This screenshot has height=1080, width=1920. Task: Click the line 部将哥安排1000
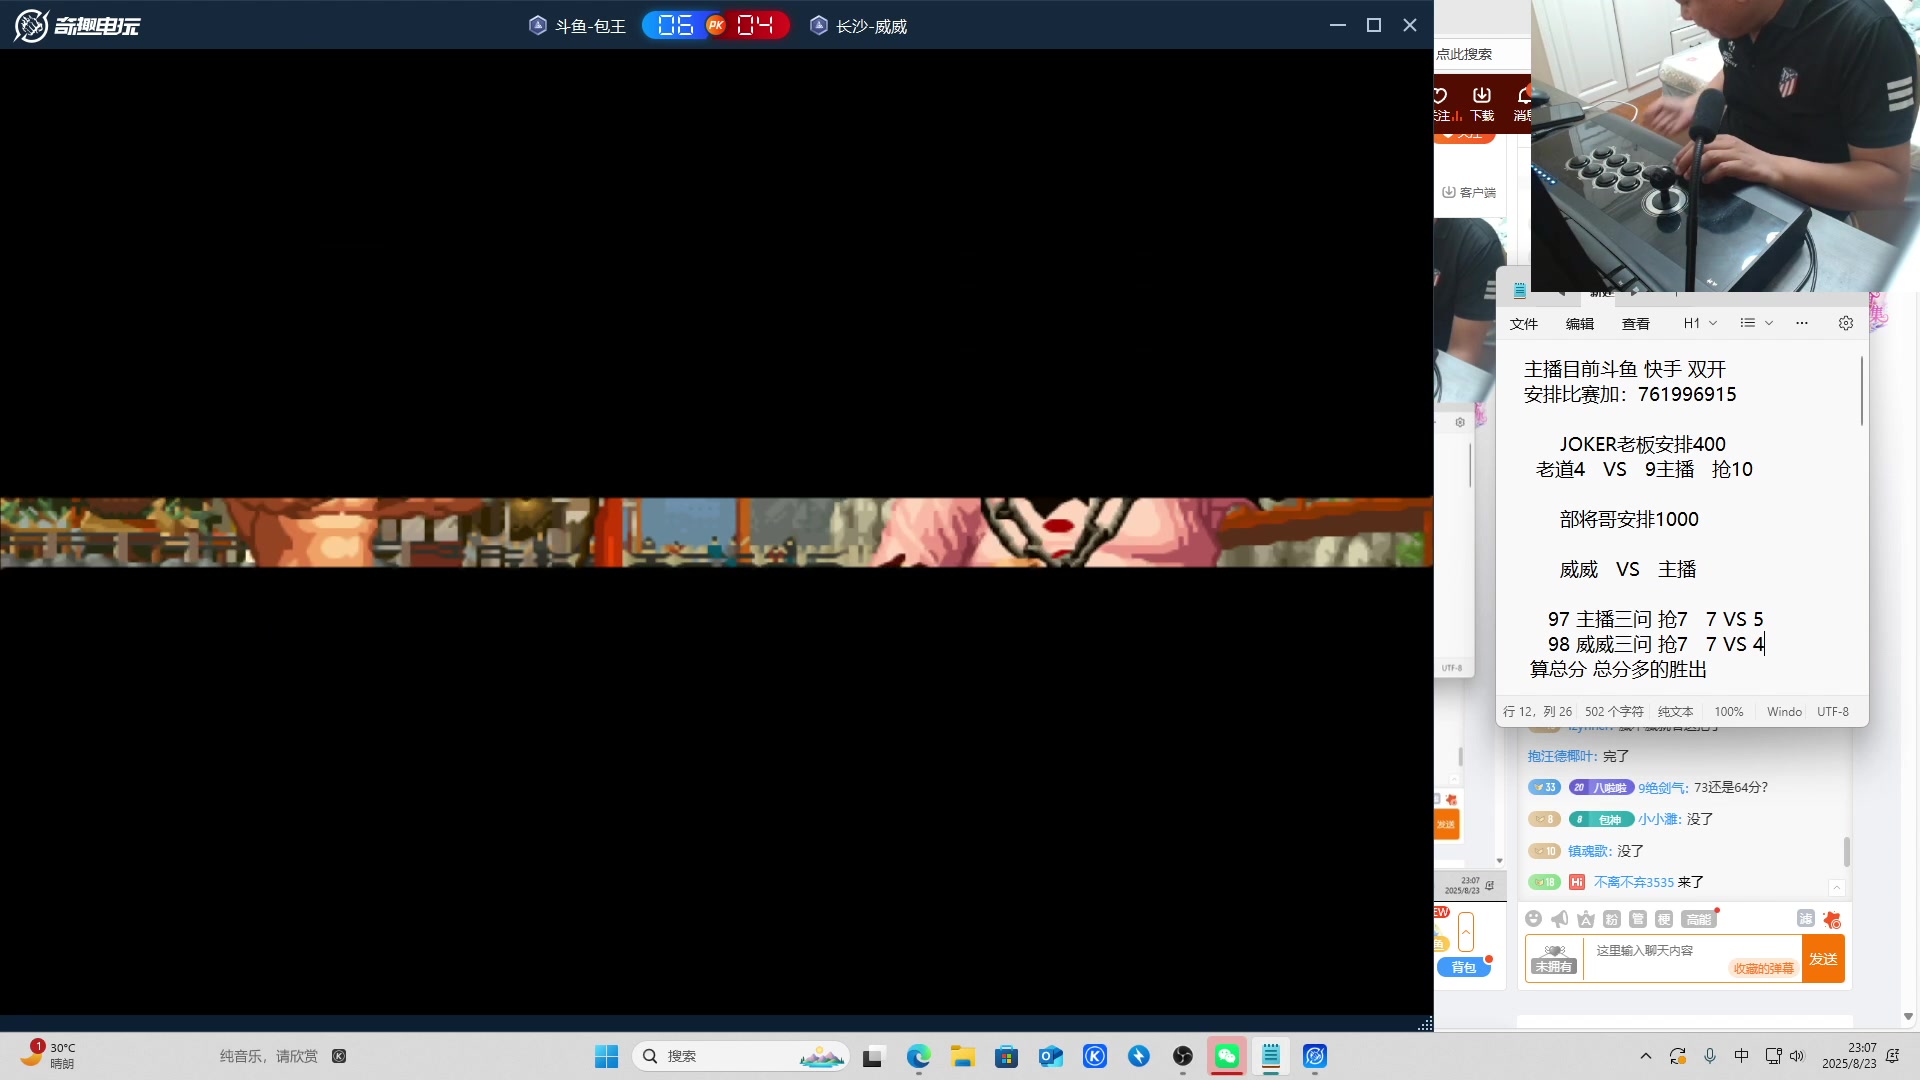pyautogui.click(x=1629, y=519)
